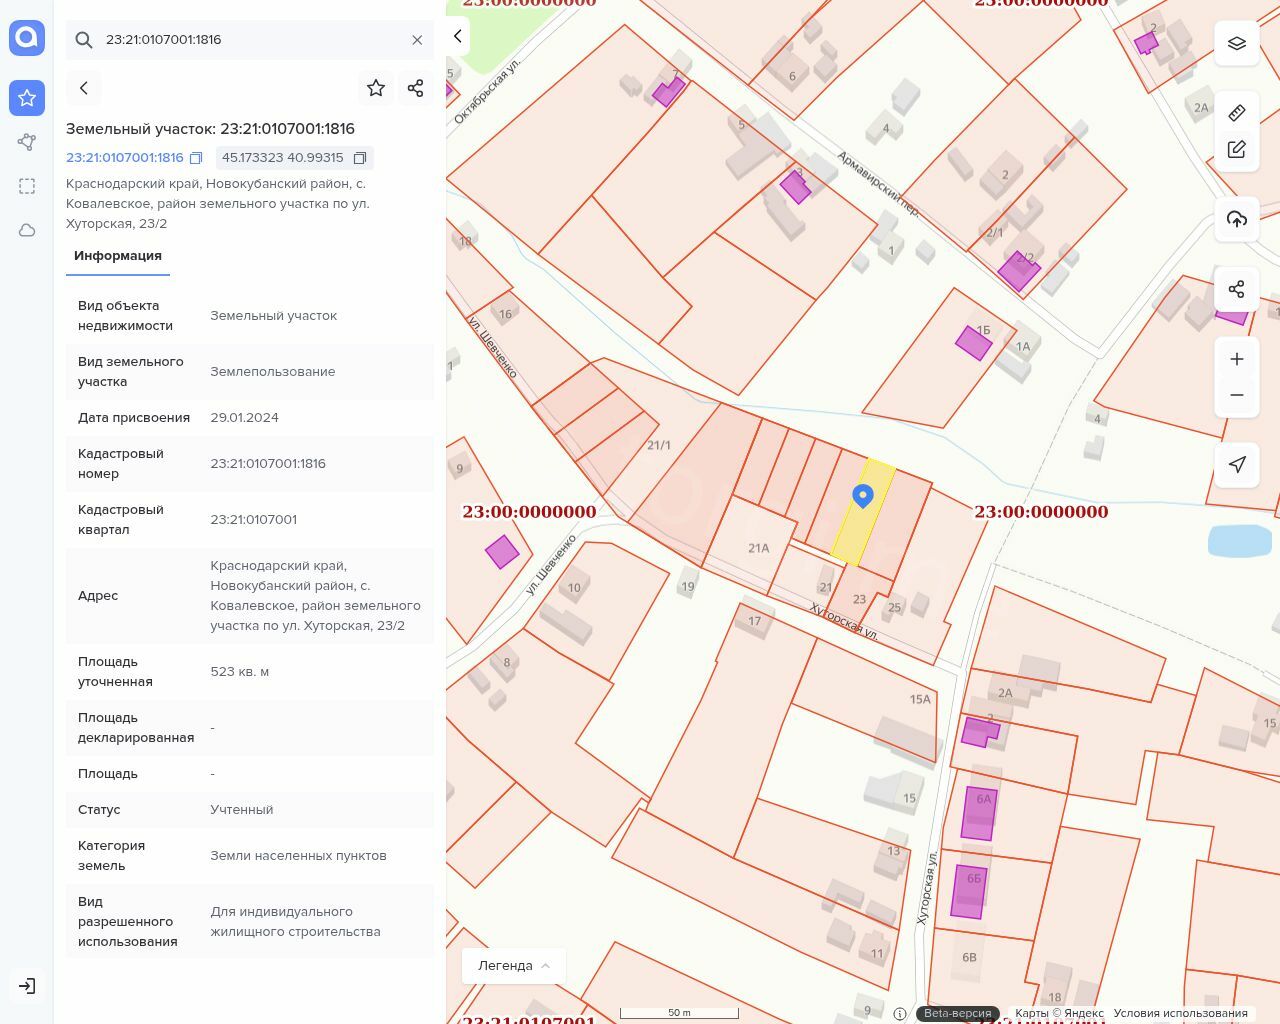Viewport: 1280px width, 1024px height.
Task: Go back using the panel arrow
Action: (84, 88)
